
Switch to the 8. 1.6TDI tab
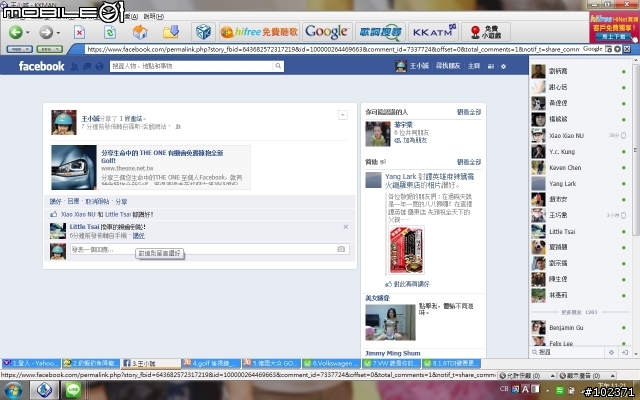[x=451, y=363]
